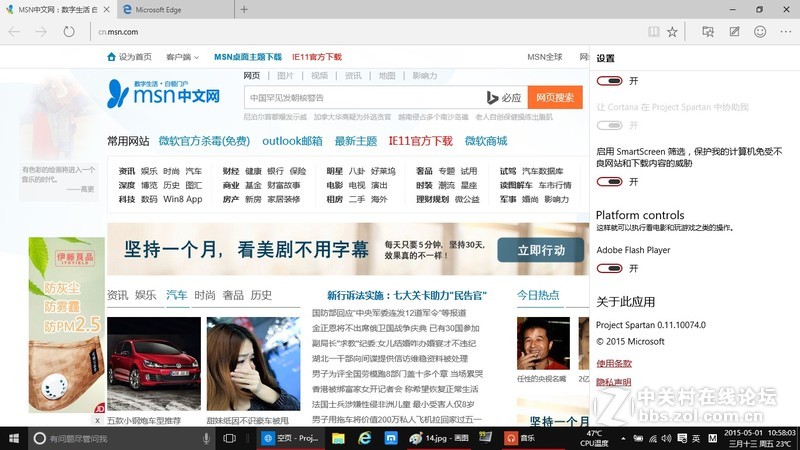800x450 pixels.
Task: Close the MSN中文网 tab
Action: pyautogui.click(x=106, y=9)
